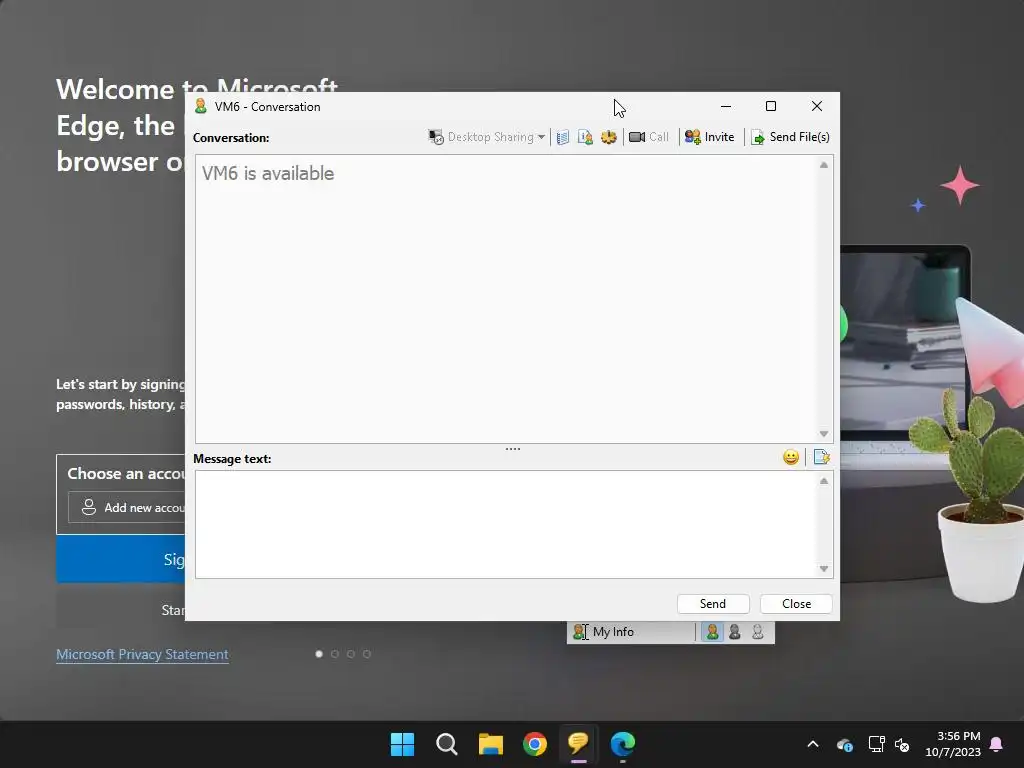Click message box scrollbar up arrow
This screenshot has height=768, width=1024.
[x=824, y=481]
